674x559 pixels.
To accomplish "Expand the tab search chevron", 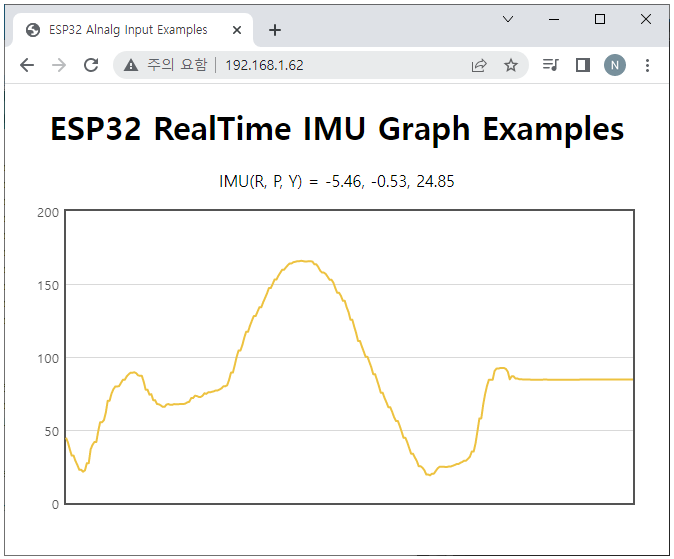I will 508,19.
